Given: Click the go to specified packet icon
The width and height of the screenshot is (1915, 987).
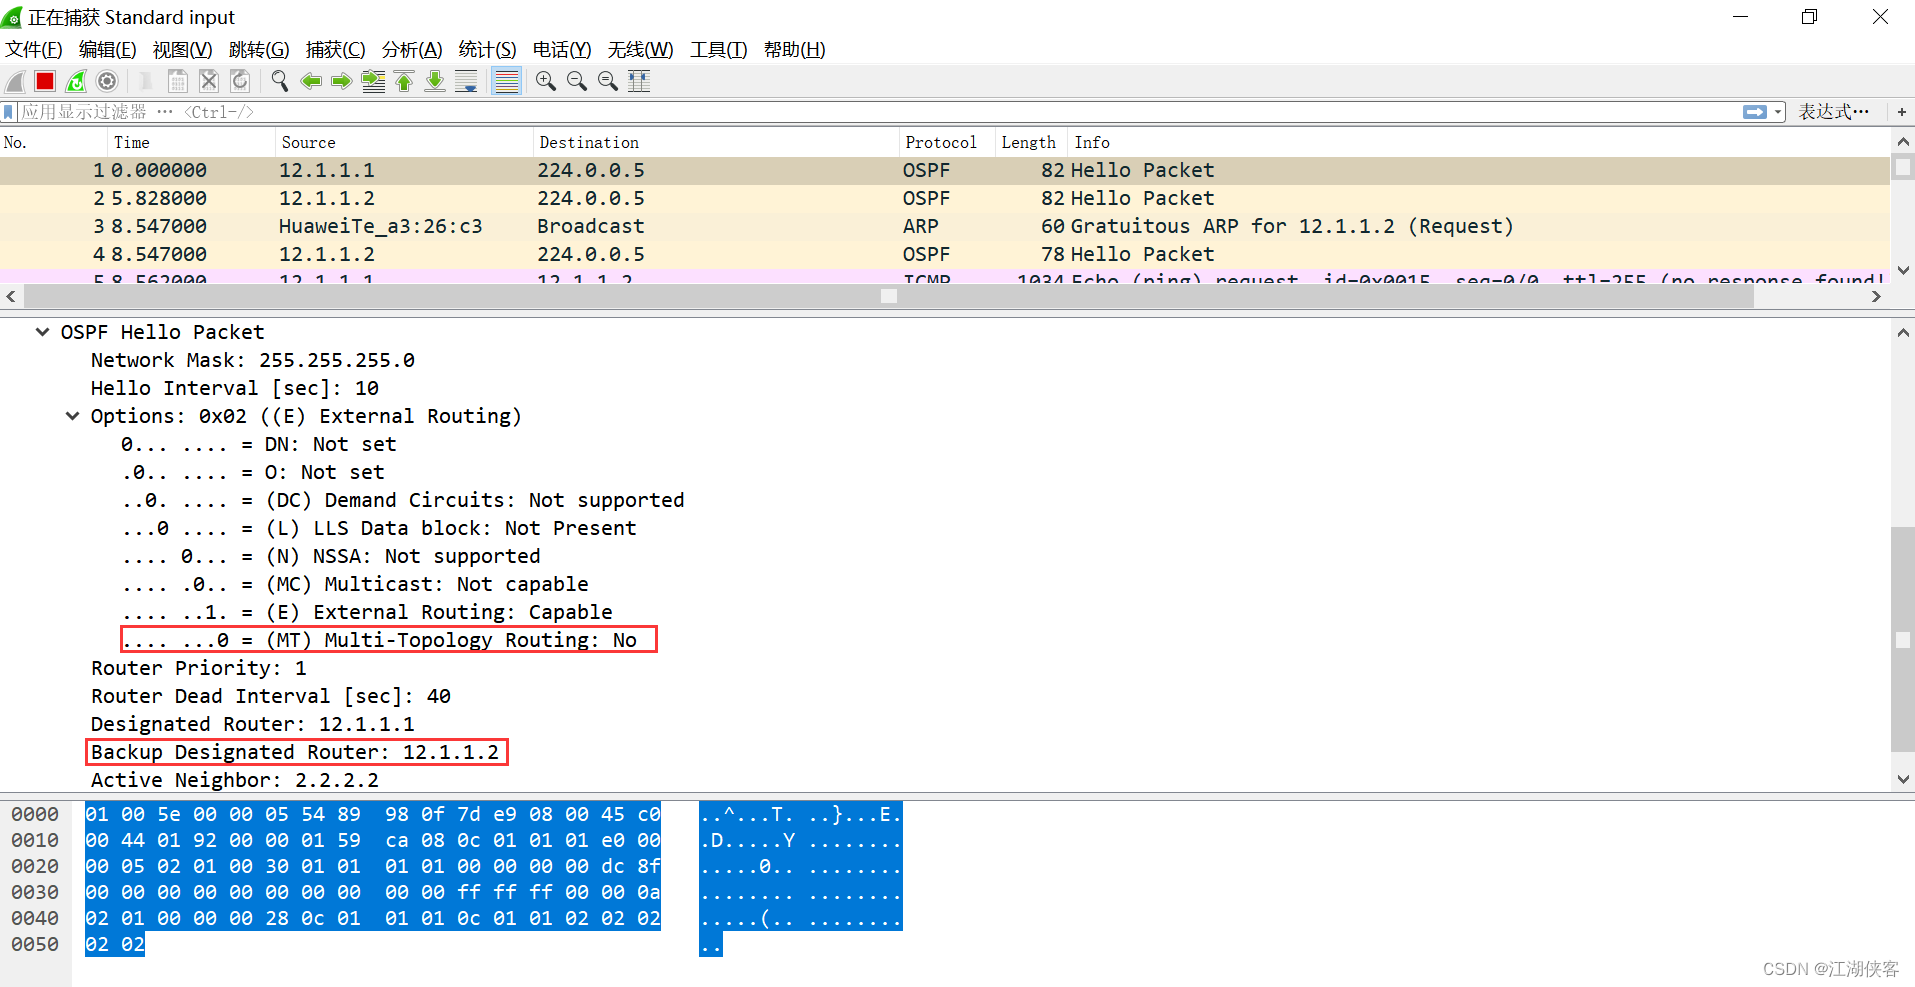Looking at the screenshot, I should (x=373, y=82).
